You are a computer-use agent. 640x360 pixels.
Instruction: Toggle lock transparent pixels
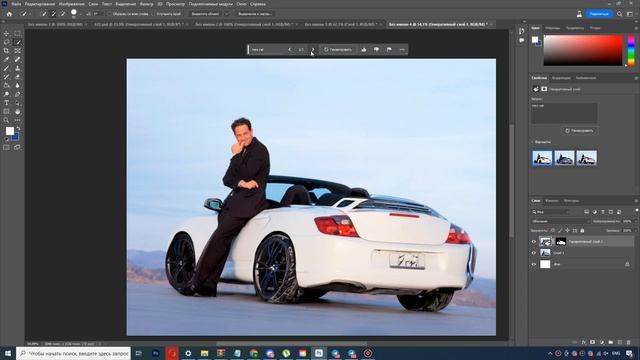[x=553, y=231]
